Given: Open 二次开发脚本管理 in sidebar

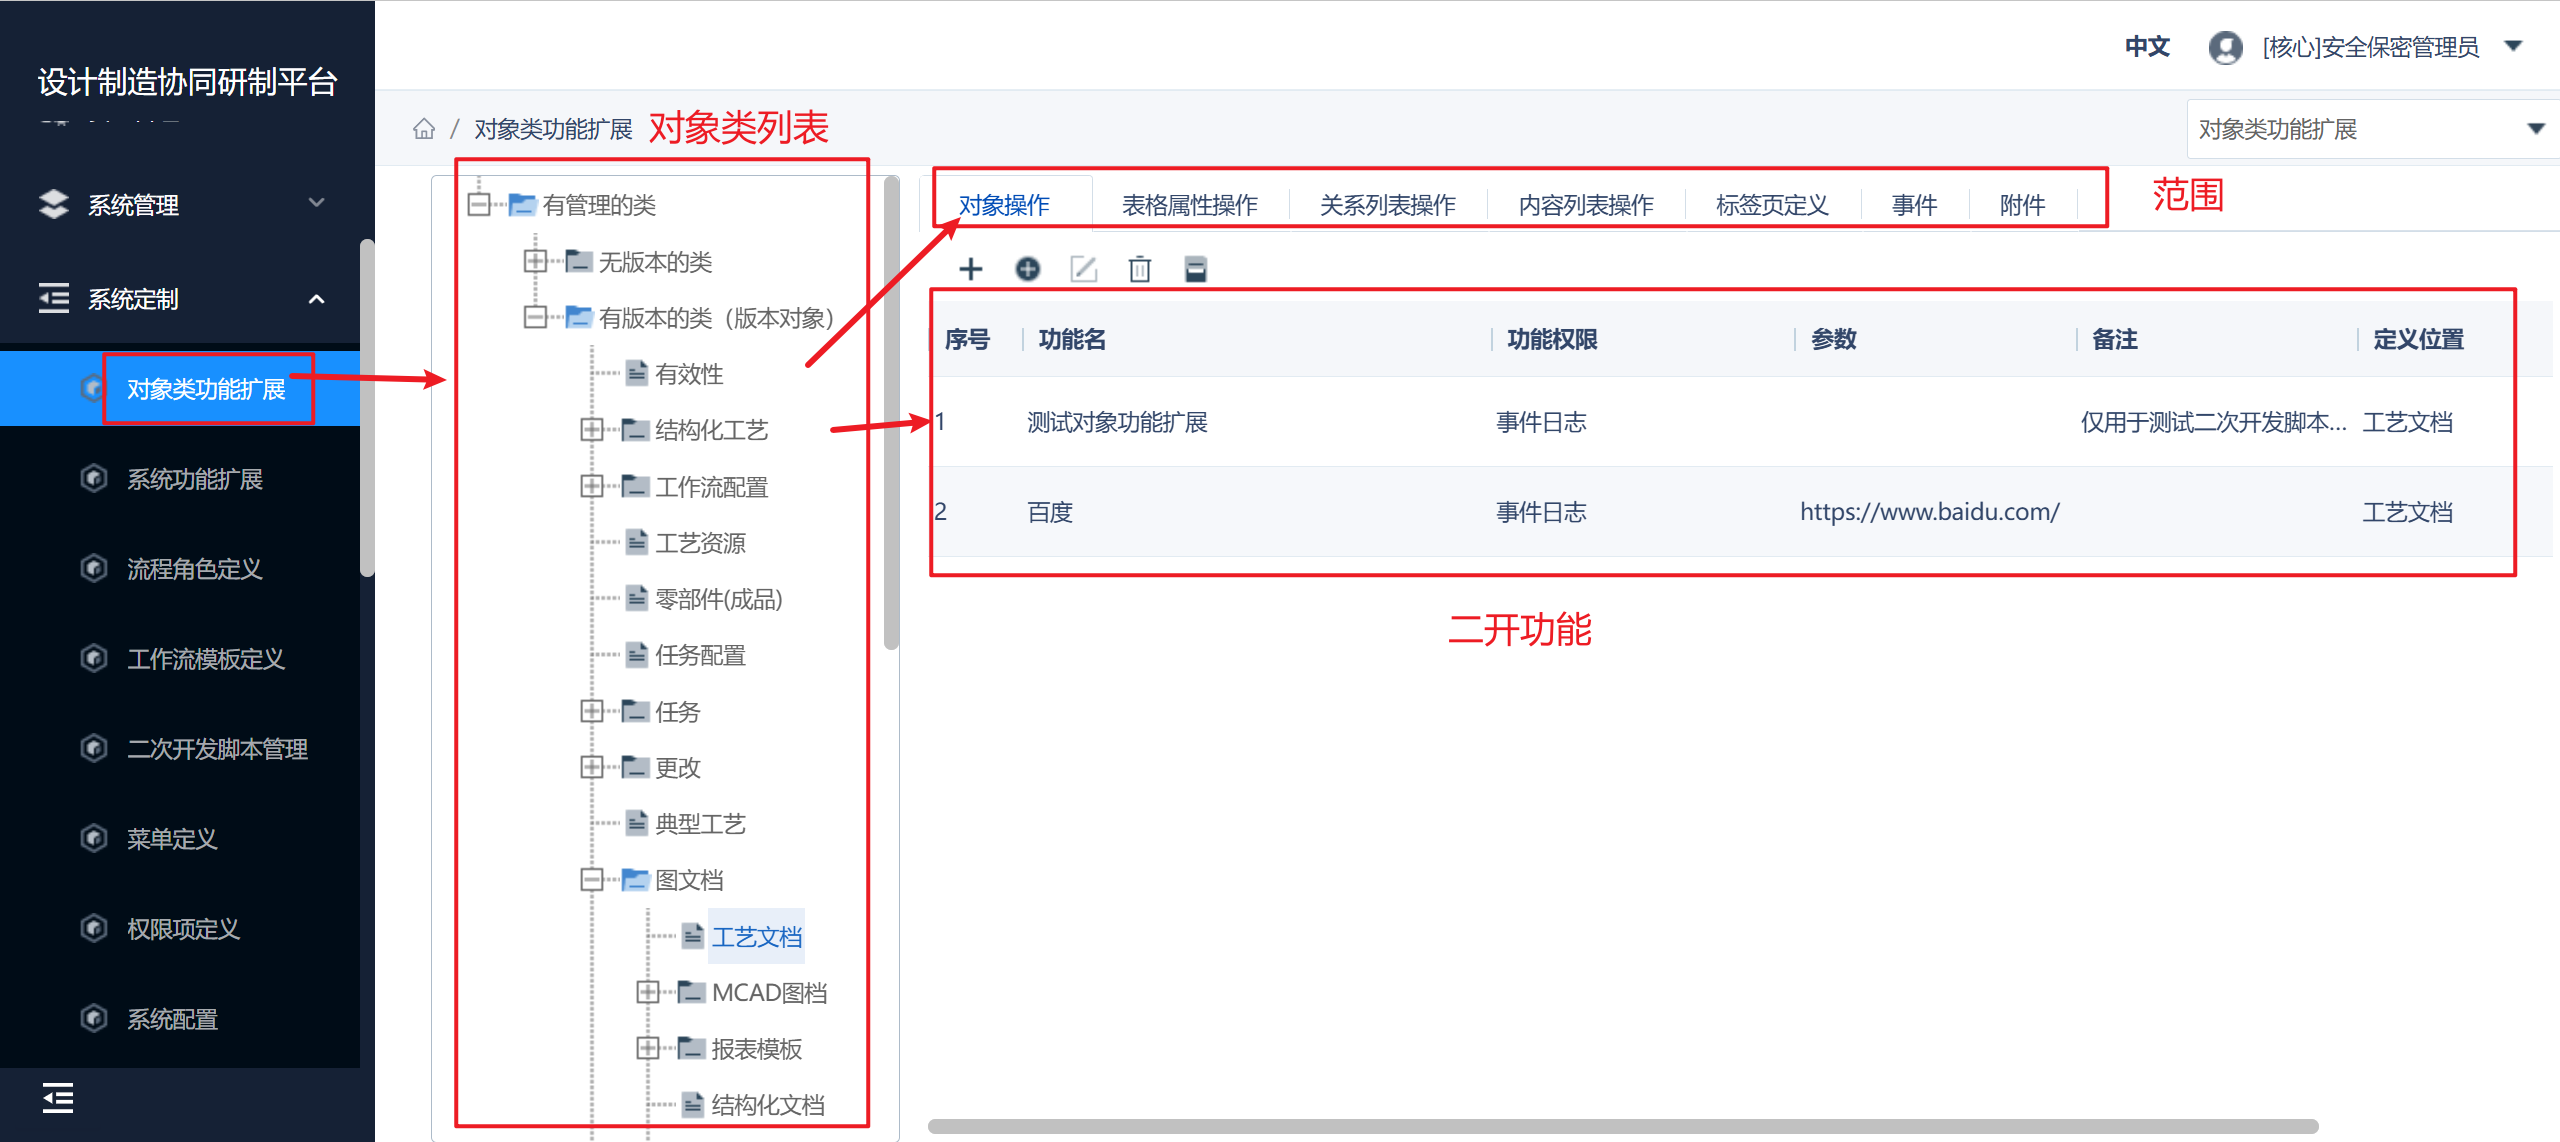Looking at the screenshot, I should point(217,749).
